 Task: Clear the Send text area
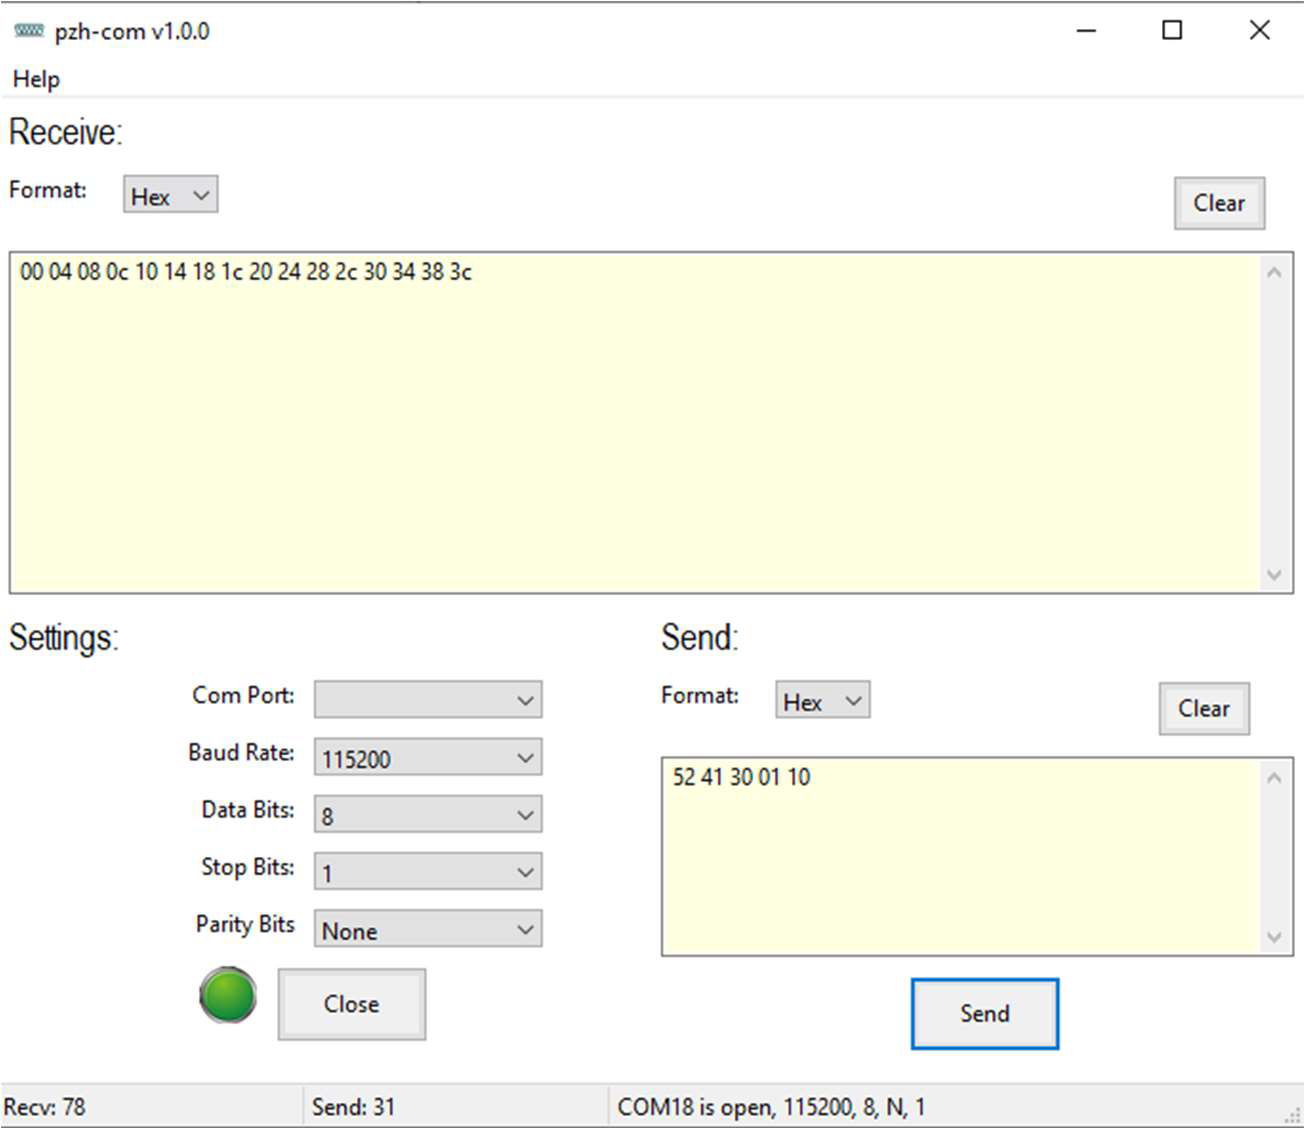[1204, 709]
